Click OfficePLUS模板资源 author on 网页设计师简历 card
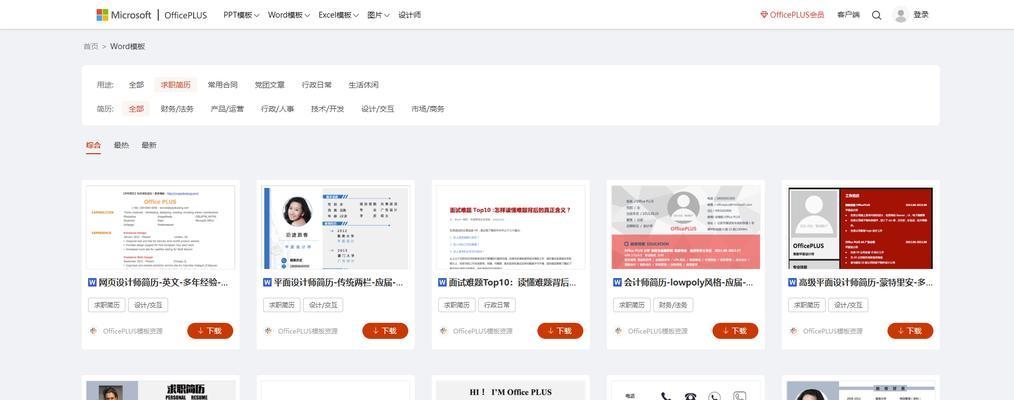This screenshot has width=1014, height=400. tap(133, 331)
